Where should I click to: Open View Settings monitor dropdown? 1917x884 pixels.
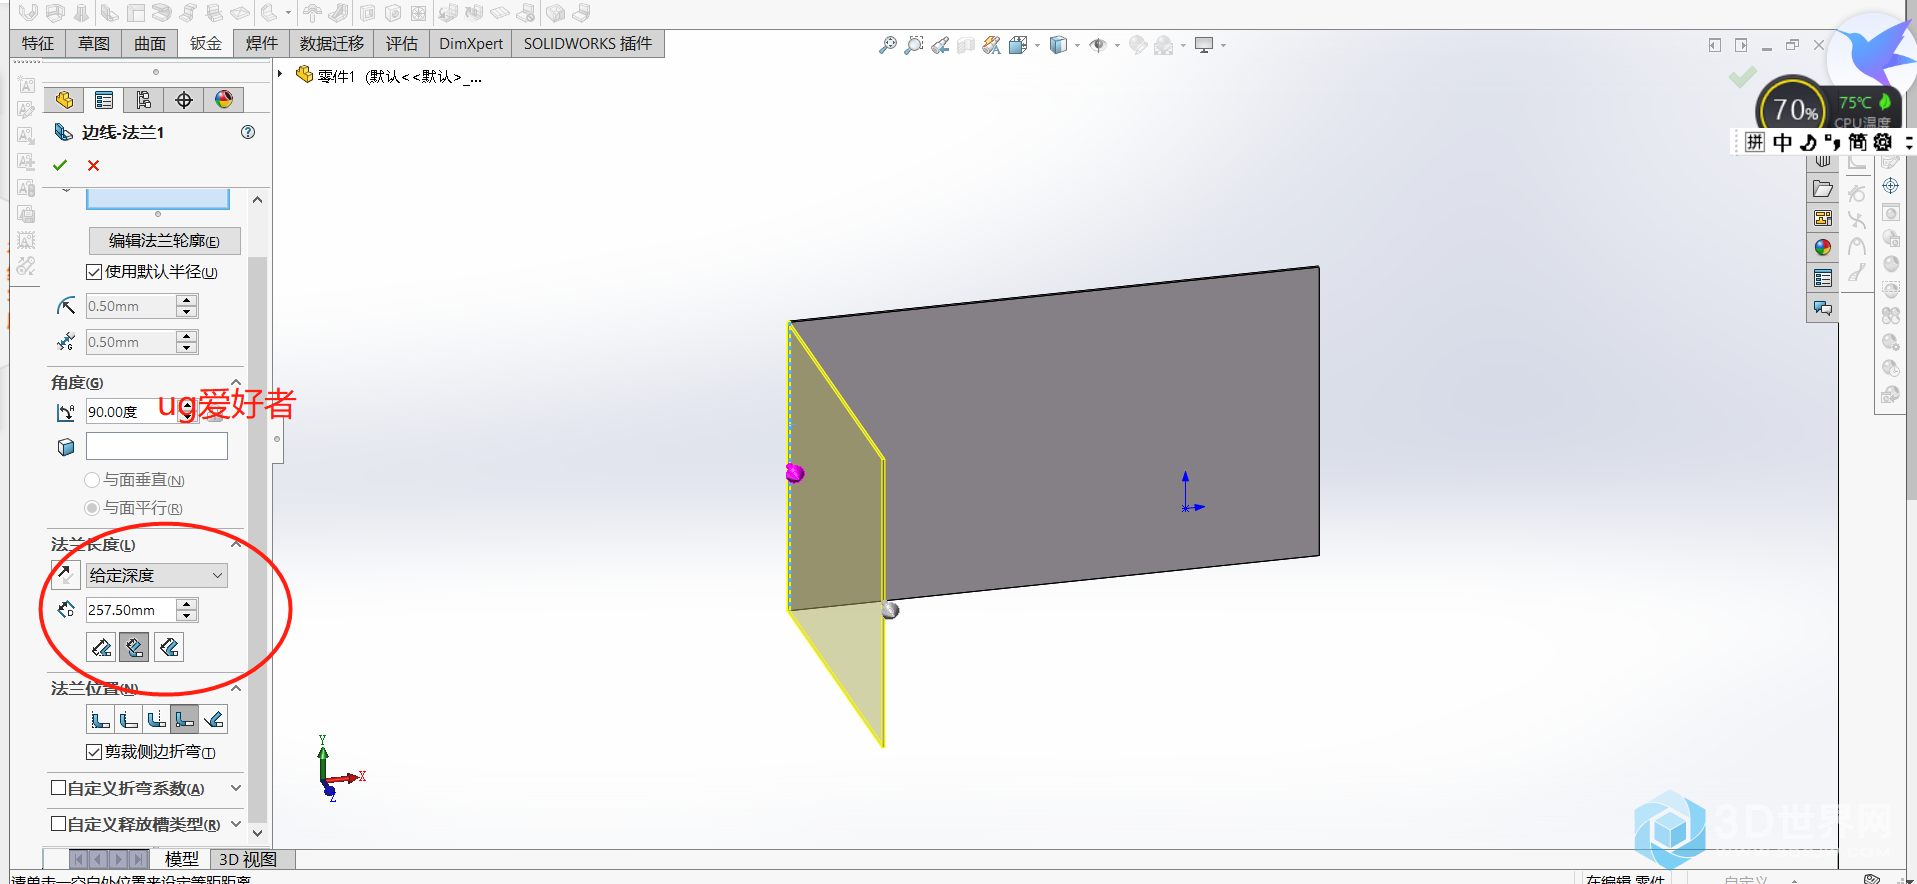pyautogui.click(x=1223, y=45)
